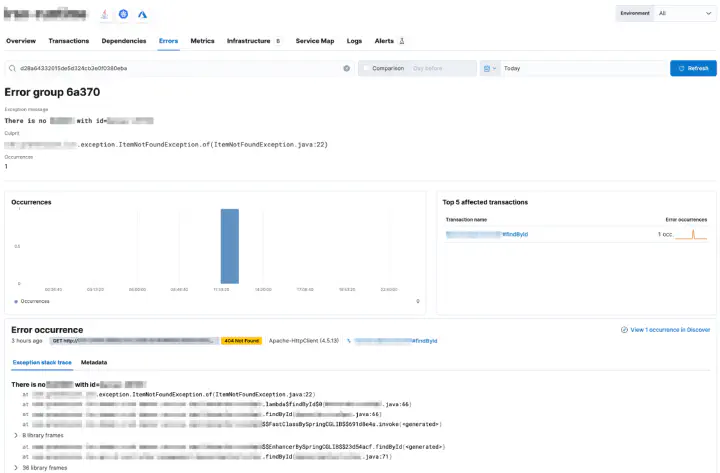Select the Exception stack trace tab

[x=42, y=362]
